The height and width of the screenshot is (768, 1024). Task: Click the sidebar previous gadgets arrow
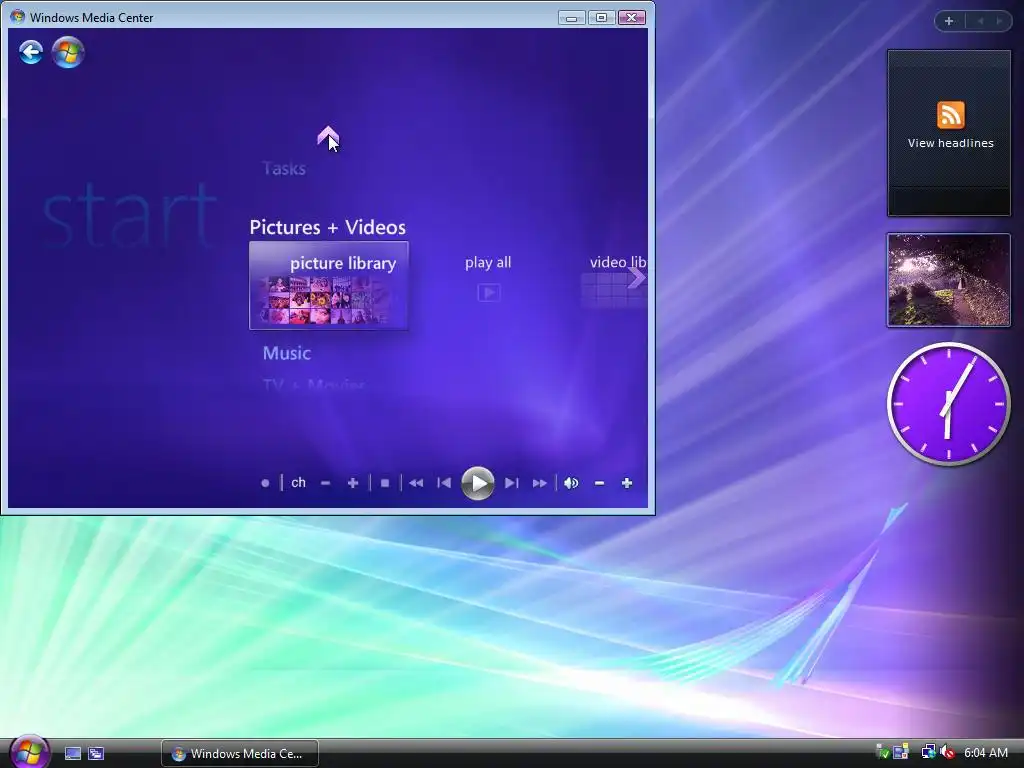[980, 21]
